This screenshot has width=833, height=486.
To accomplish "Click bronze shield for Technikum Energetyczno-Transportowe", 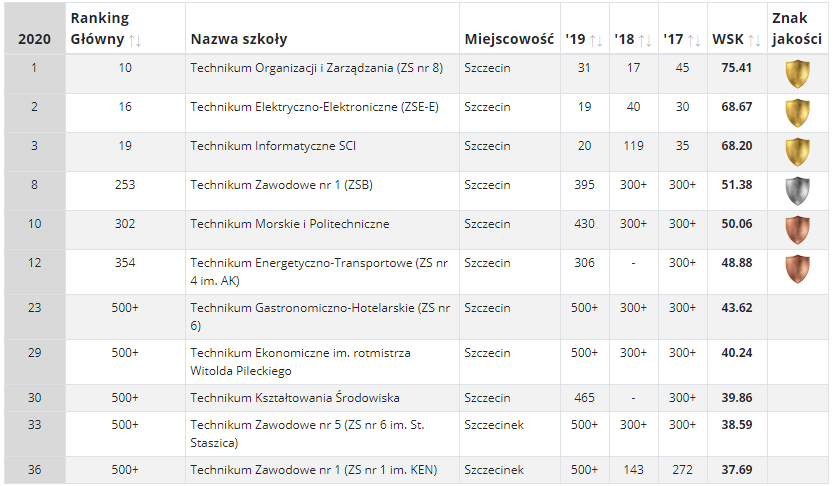I will point(797,269).
